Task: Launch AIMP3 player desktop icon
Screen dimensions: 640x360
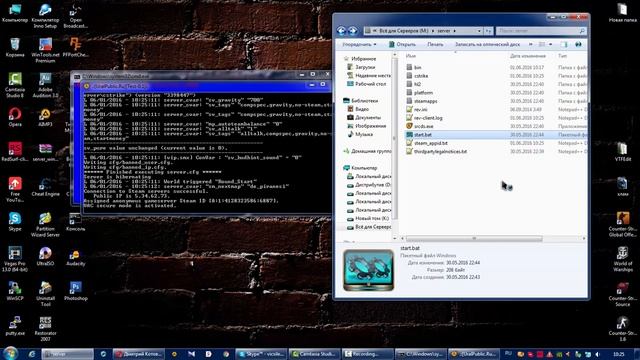Action: [x=45, y=117]
